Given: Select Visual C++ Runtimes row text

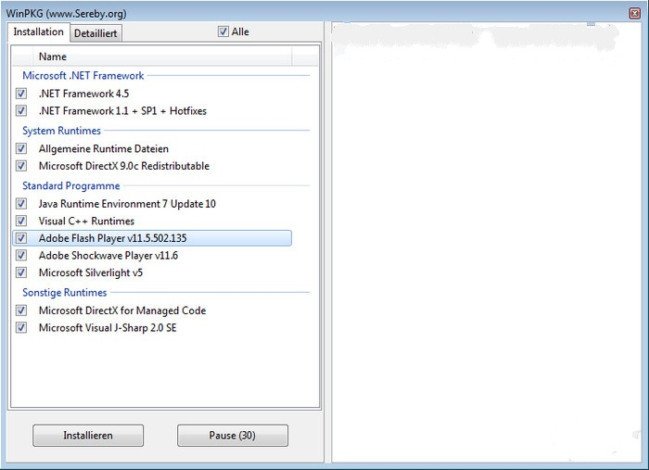Looking at the screenshot, I should (87, 221).
